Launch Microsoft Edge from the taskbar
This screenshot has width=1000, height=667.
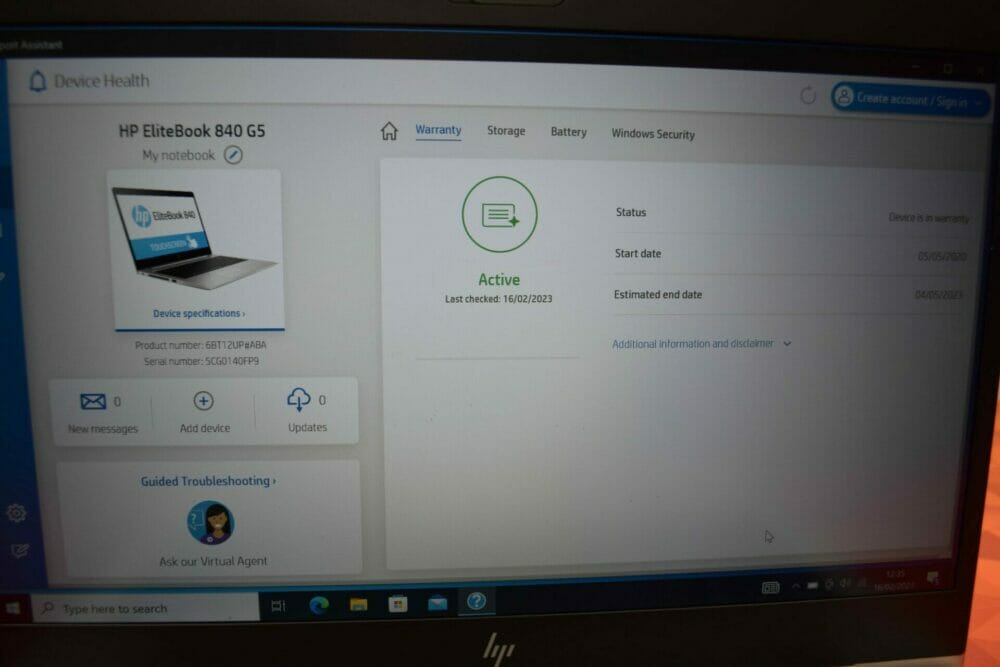tap(319, 604)
